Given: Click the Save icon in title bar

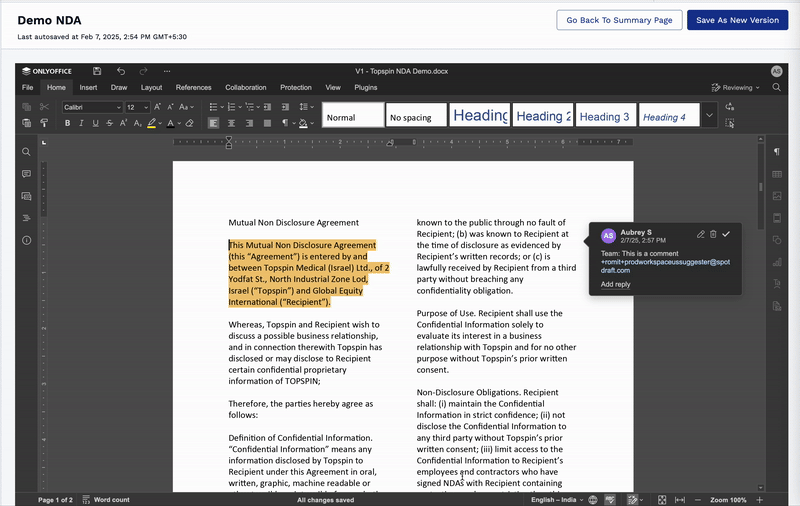Looking at the screenshot, I should tap(97, 71).
